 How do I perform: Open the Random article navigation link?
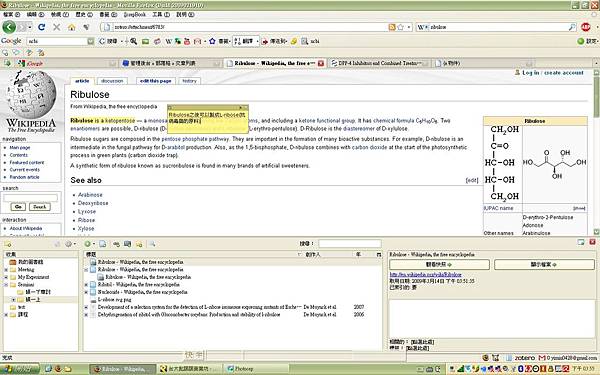point(24,177)
